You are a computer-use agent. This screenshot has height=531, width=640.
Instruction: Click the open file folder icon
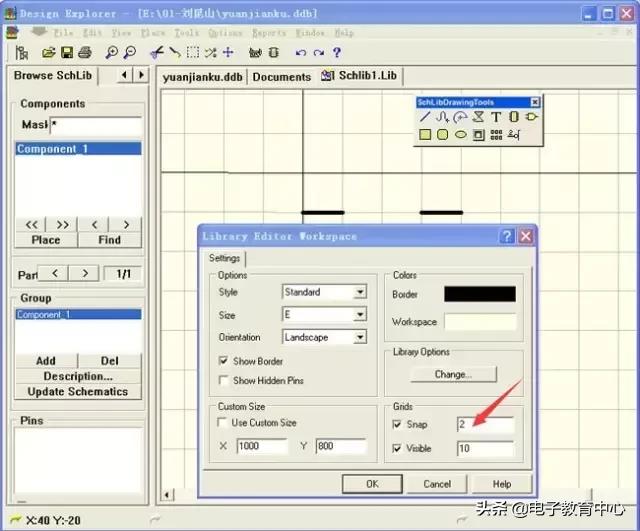coord(49,52)
